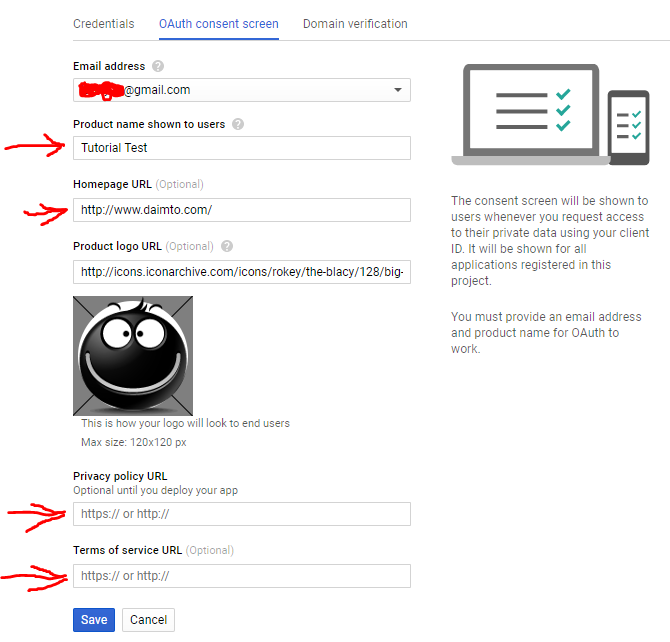The image size is (670, 642).
Task: Click the help icon beside Product logo URL
Action: tap(227, 246)
